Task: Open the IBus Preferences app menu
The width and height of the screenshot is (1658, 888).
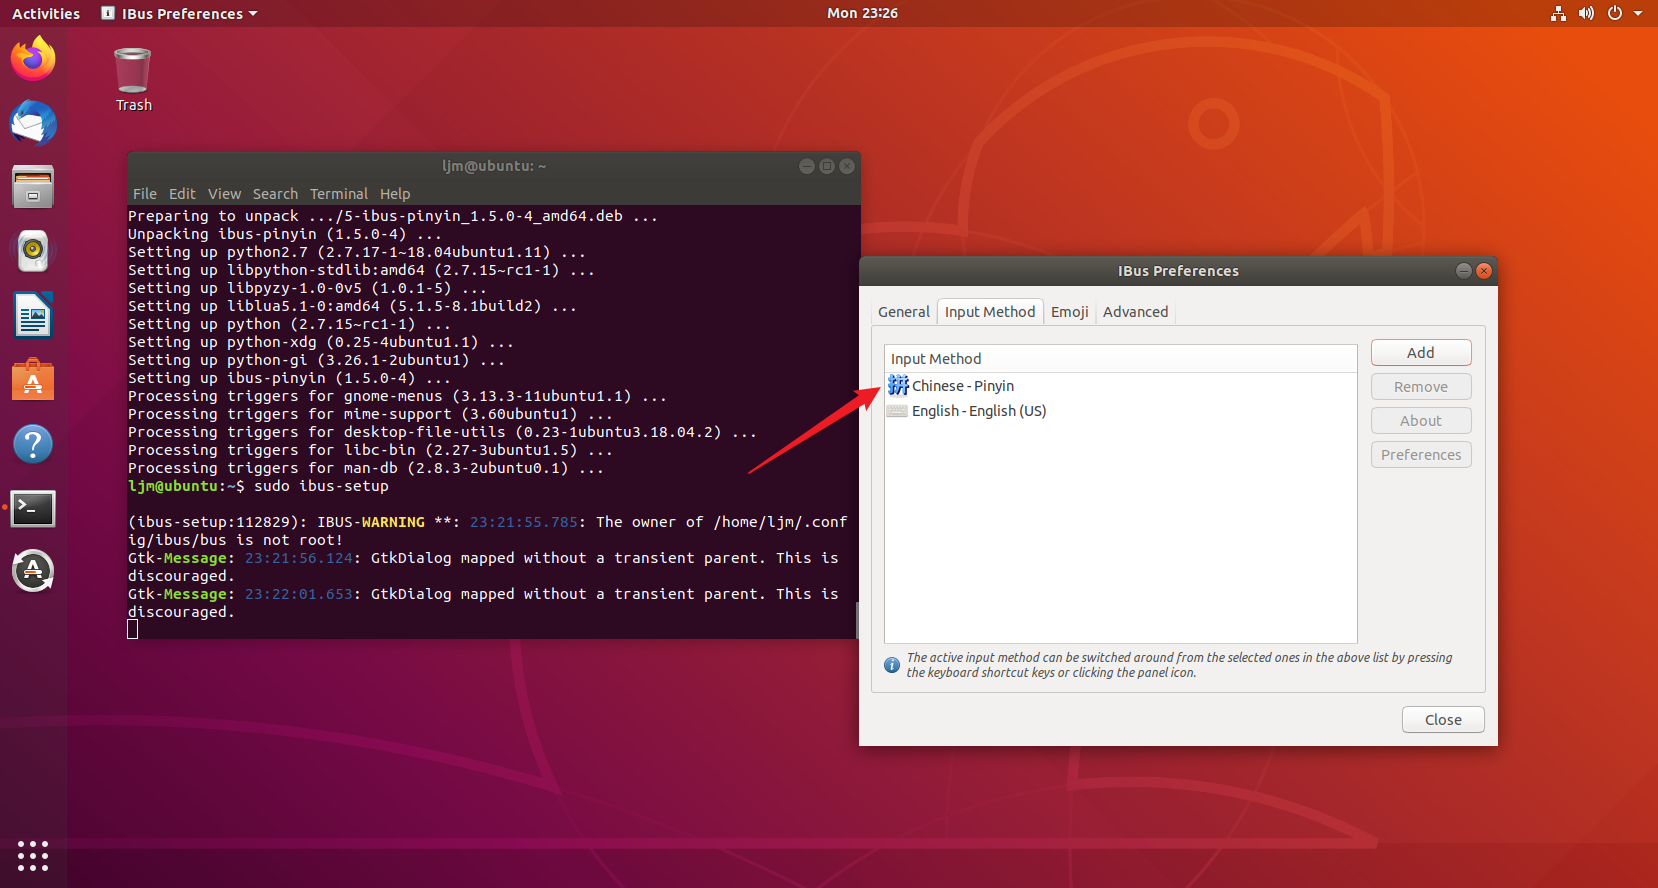Action: coord(179,13)
